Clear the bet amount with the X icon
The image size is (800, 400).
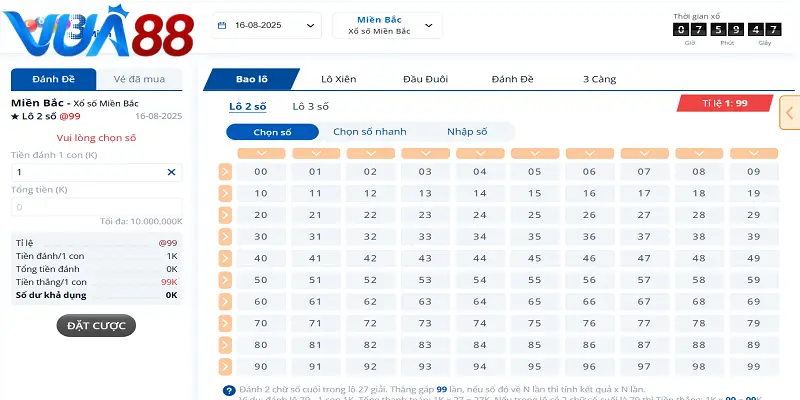(171, 173)
